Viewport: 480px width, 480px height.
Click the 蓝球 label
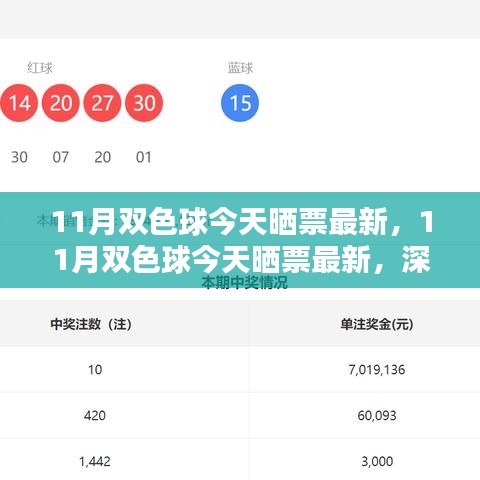coord(240,68)
